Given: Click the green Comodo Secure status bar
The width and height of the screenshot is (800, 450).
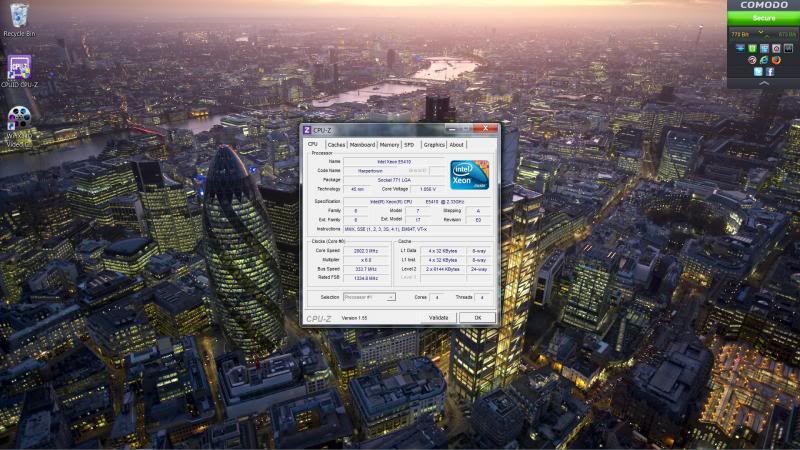Looking at the screenshot, I should pyautogui.click(x=763, y=18).
